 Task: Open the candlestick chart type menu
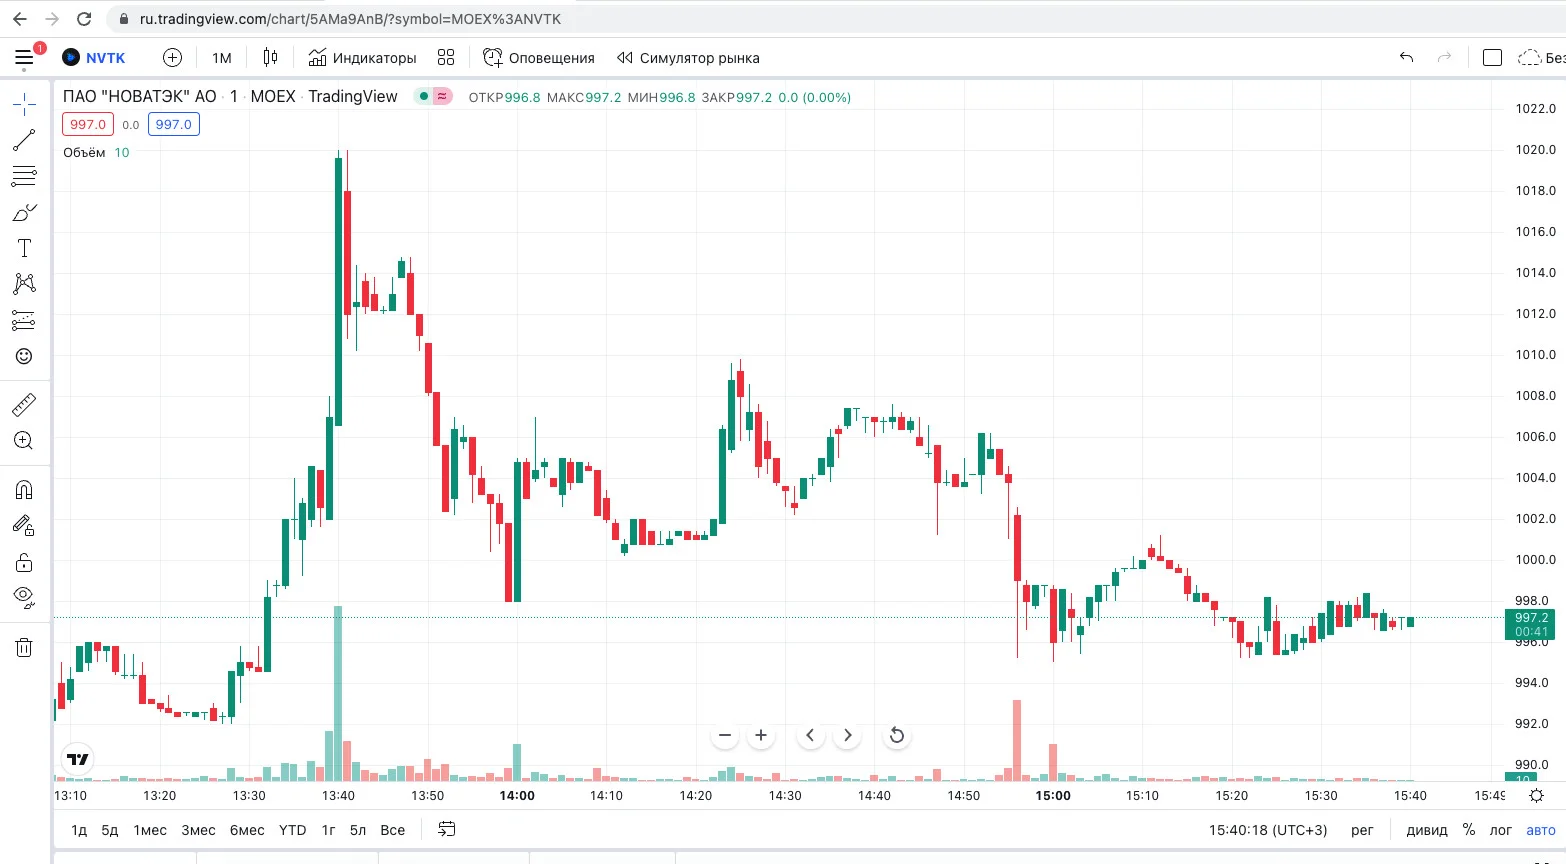click(270, 58)
